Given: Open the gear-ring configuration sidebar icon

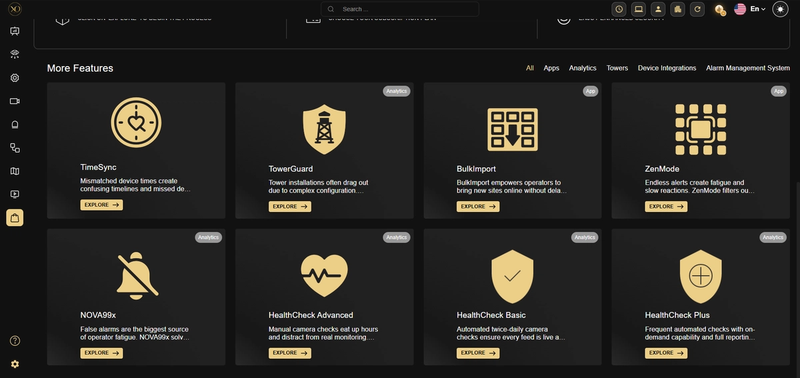Looking at the screenshot, I should pyautogui.click(x=15, y=78).
